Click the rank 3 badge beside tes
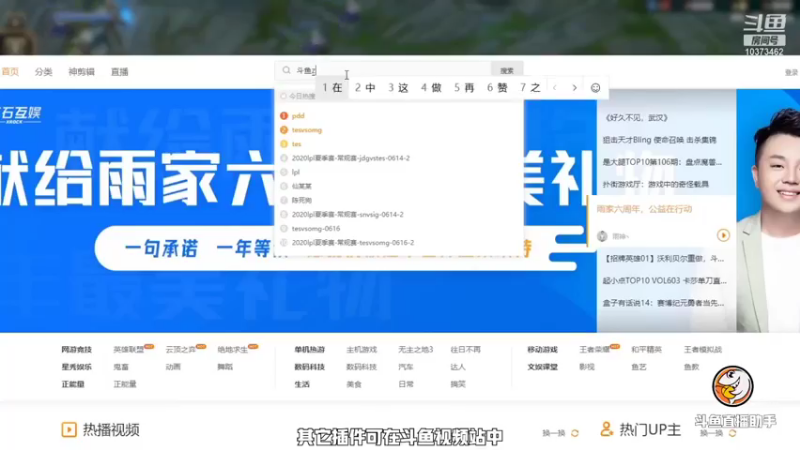Image resolution: width=800 pixels, height=450 pixels. coord(284,144)
